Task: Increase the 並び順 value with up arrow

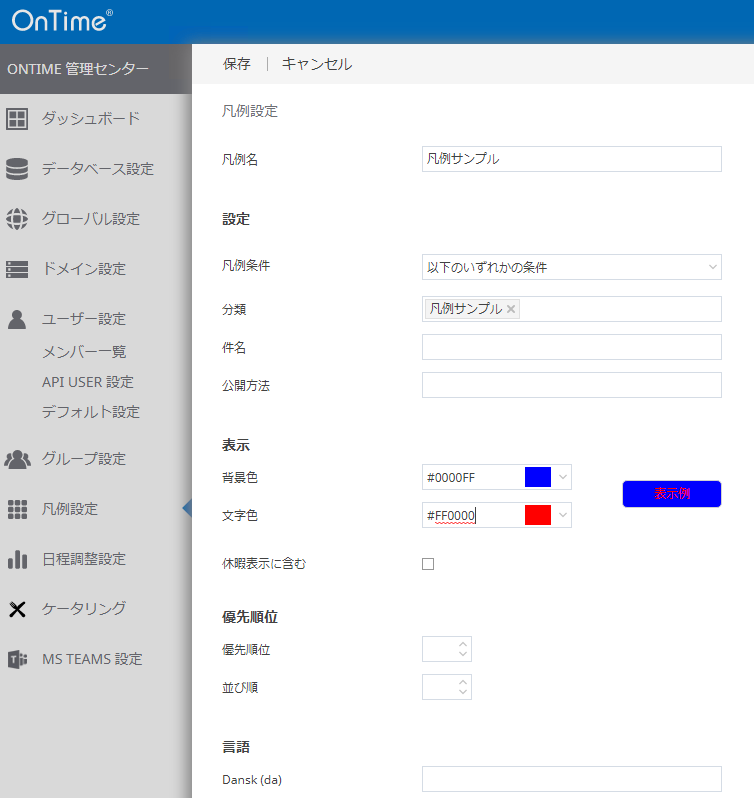Action: tap(462, 682)
